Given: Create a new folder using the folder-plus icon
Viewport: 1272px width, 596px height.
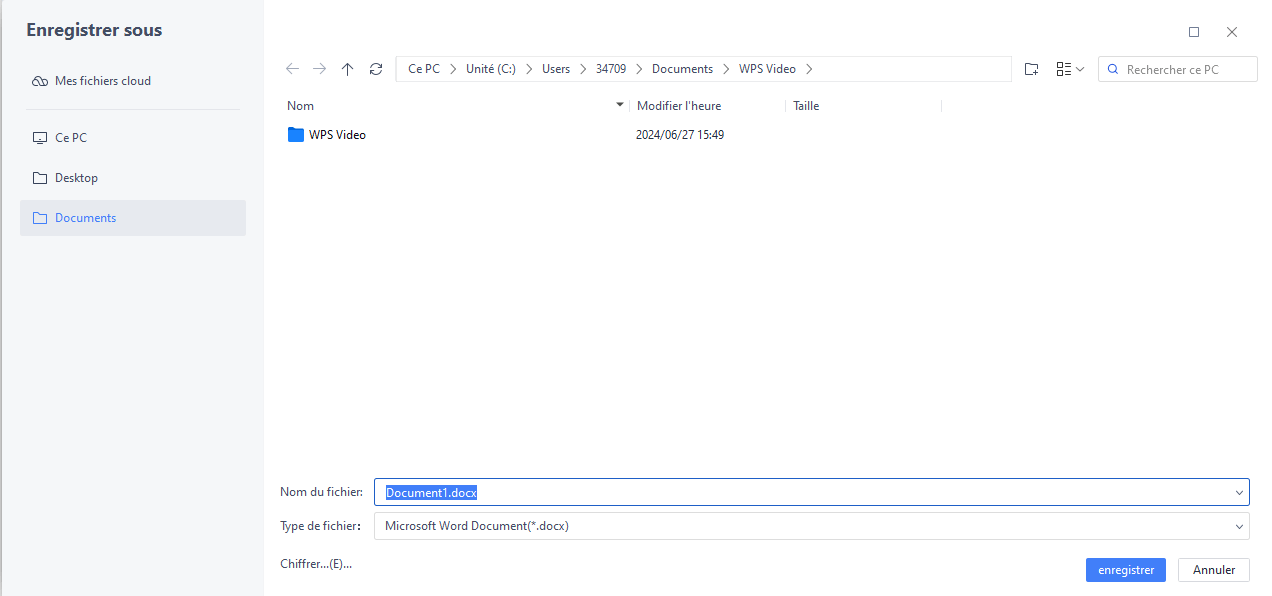Looking at the screenshot, I should pyautogui.click(x=1031, y=68).
